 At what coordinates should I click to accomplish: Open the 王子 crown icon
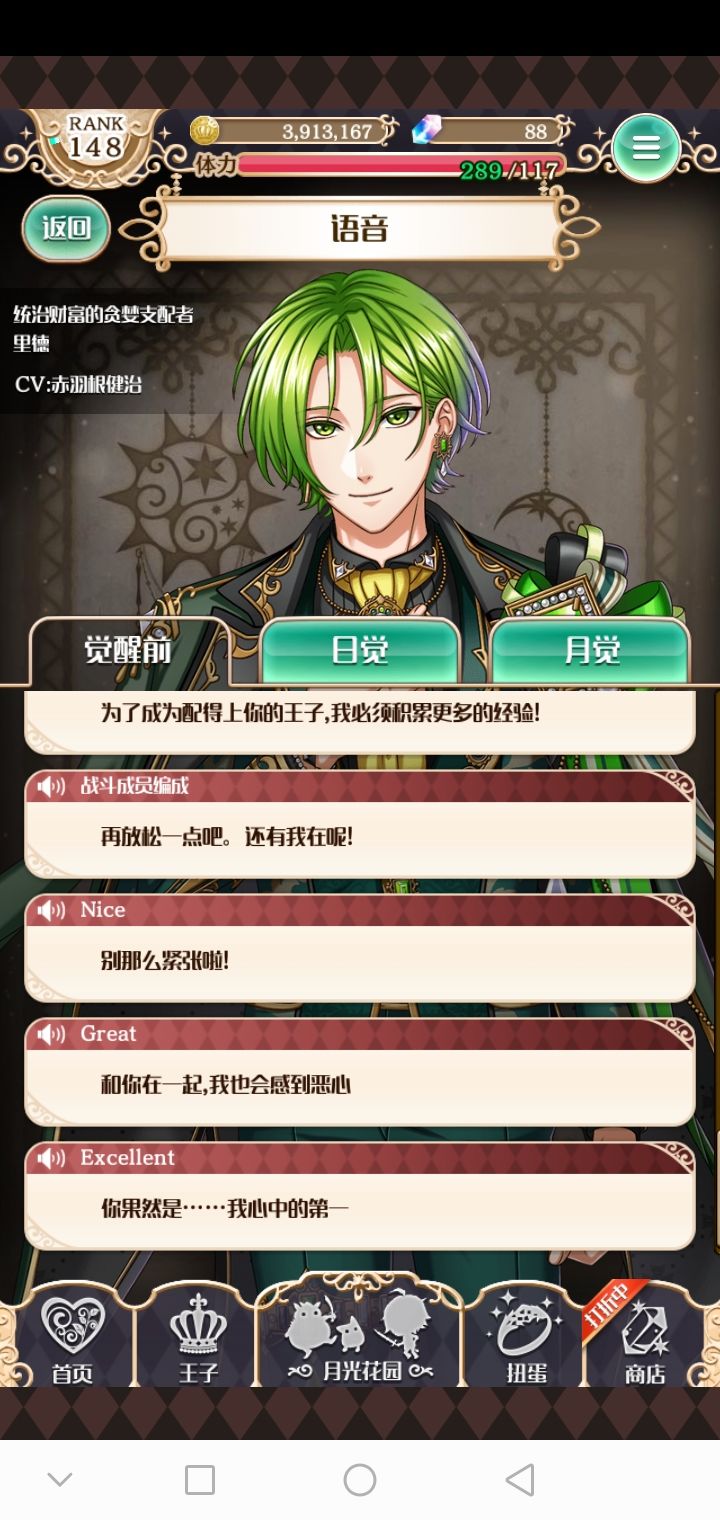click(x=198, y=1338)
